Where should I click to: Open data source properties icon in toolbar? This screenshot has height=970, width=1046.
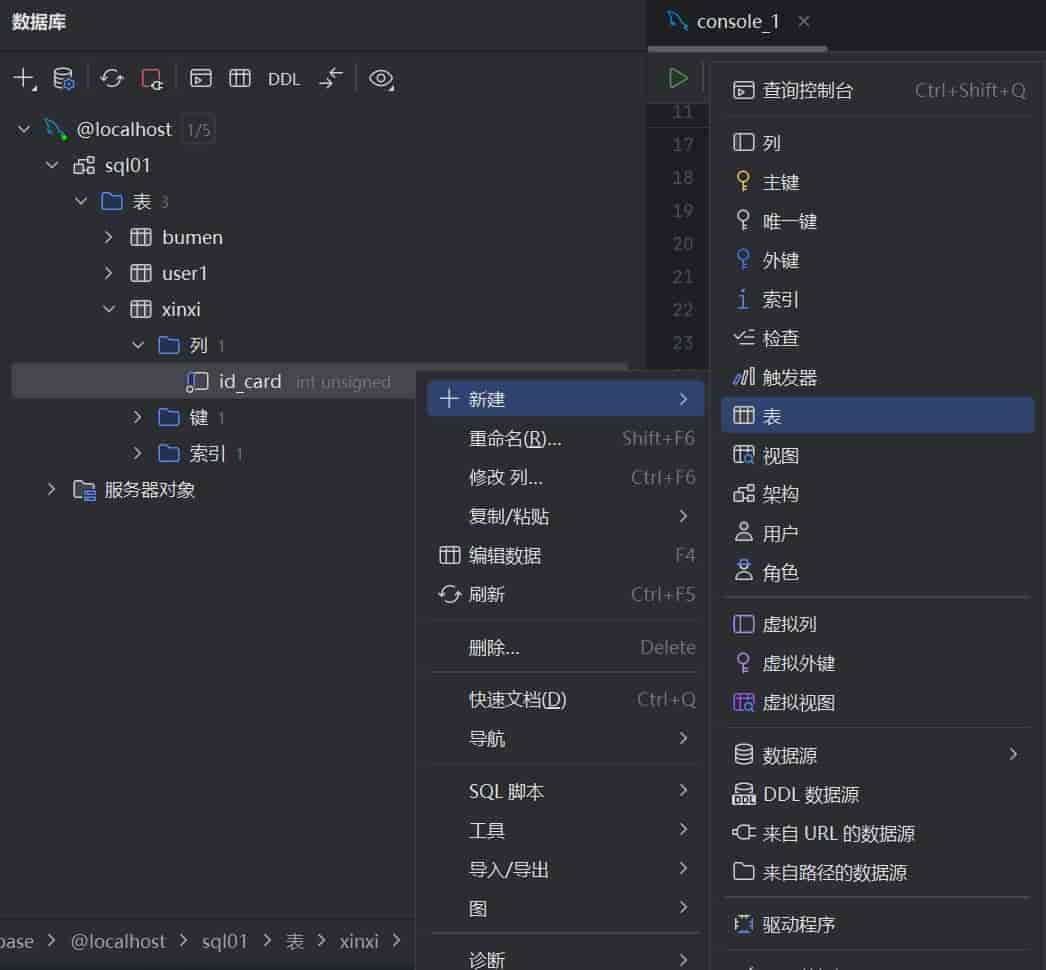point(64,79)
